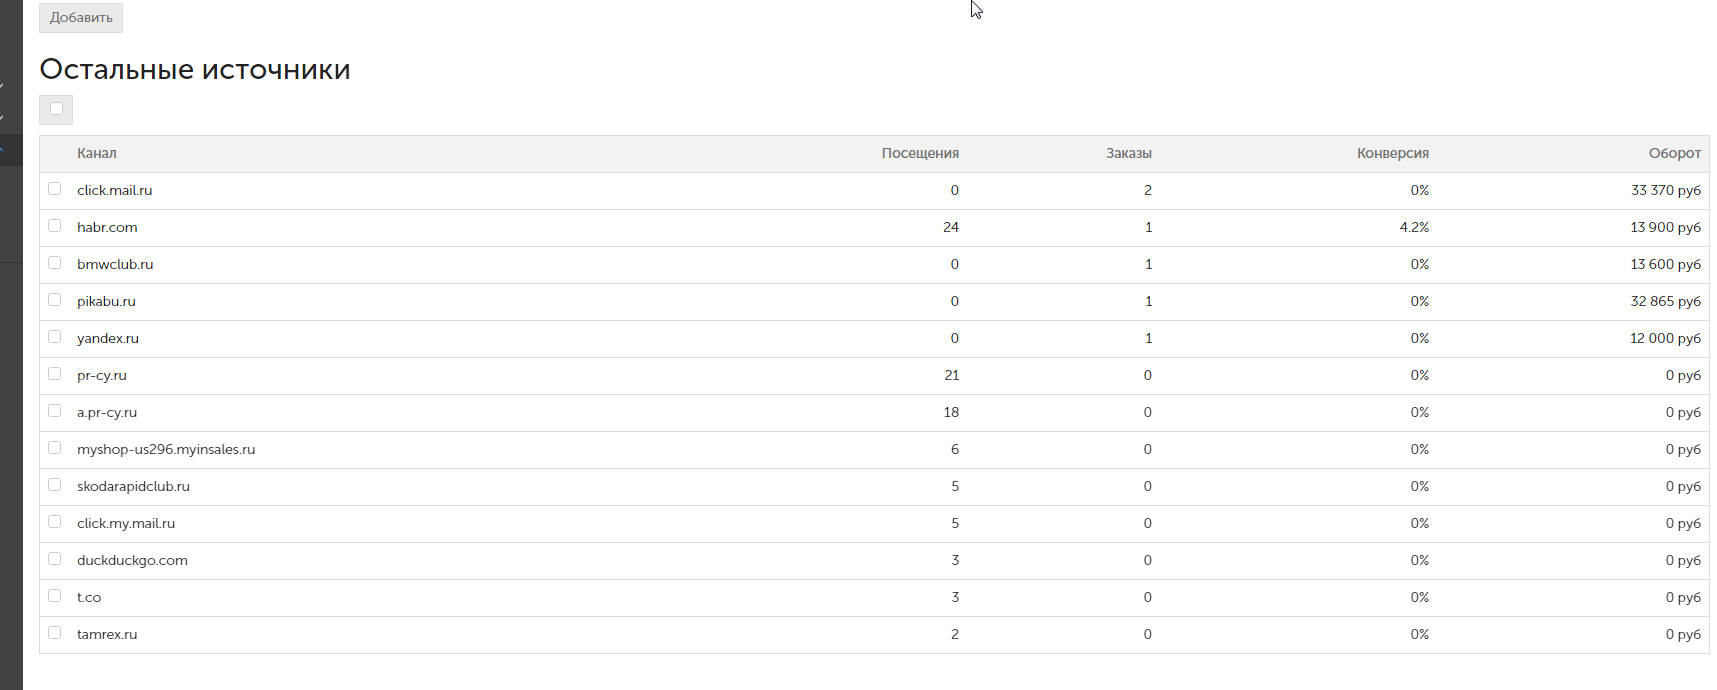Open the click.my.mail.ru channel
This screenshot has width=1717, height=690.
click(126, 524)
